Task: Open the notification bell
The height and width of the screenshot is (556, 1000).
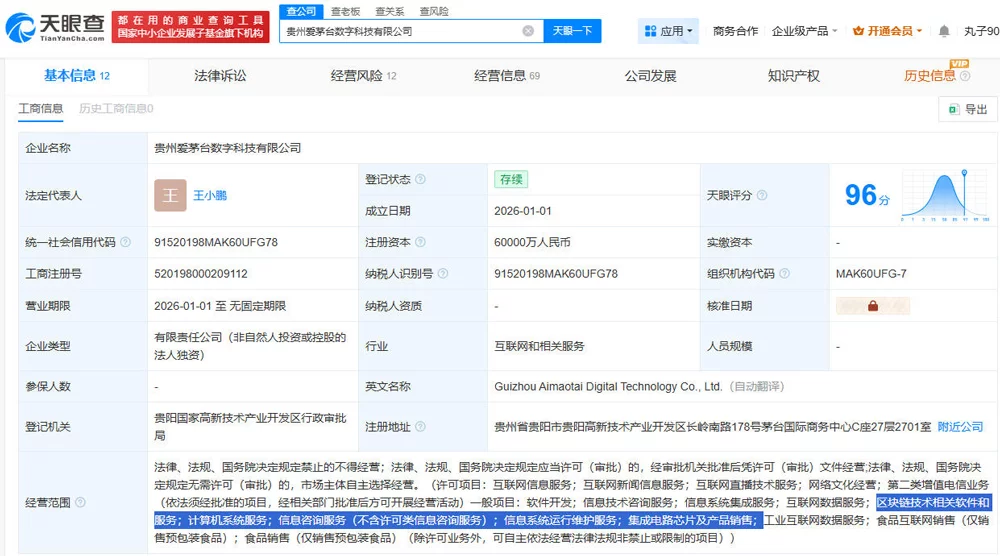Action: click(x=944, y=31)
